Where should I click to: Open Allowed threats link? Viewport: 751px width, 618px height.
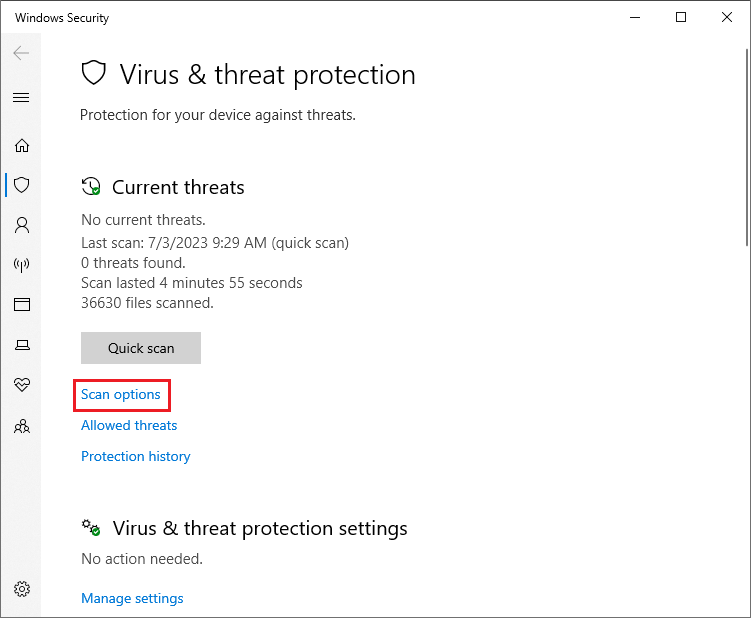coord(129,425)
